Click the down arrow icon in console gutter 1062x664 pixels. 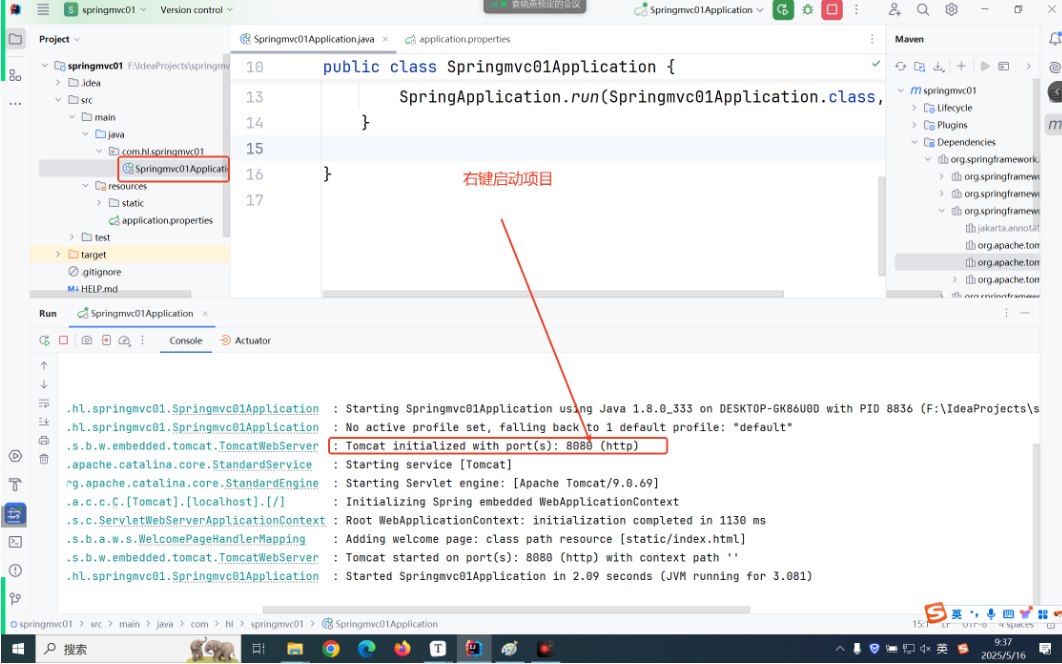pyautogui.click(x=44, y=384)
